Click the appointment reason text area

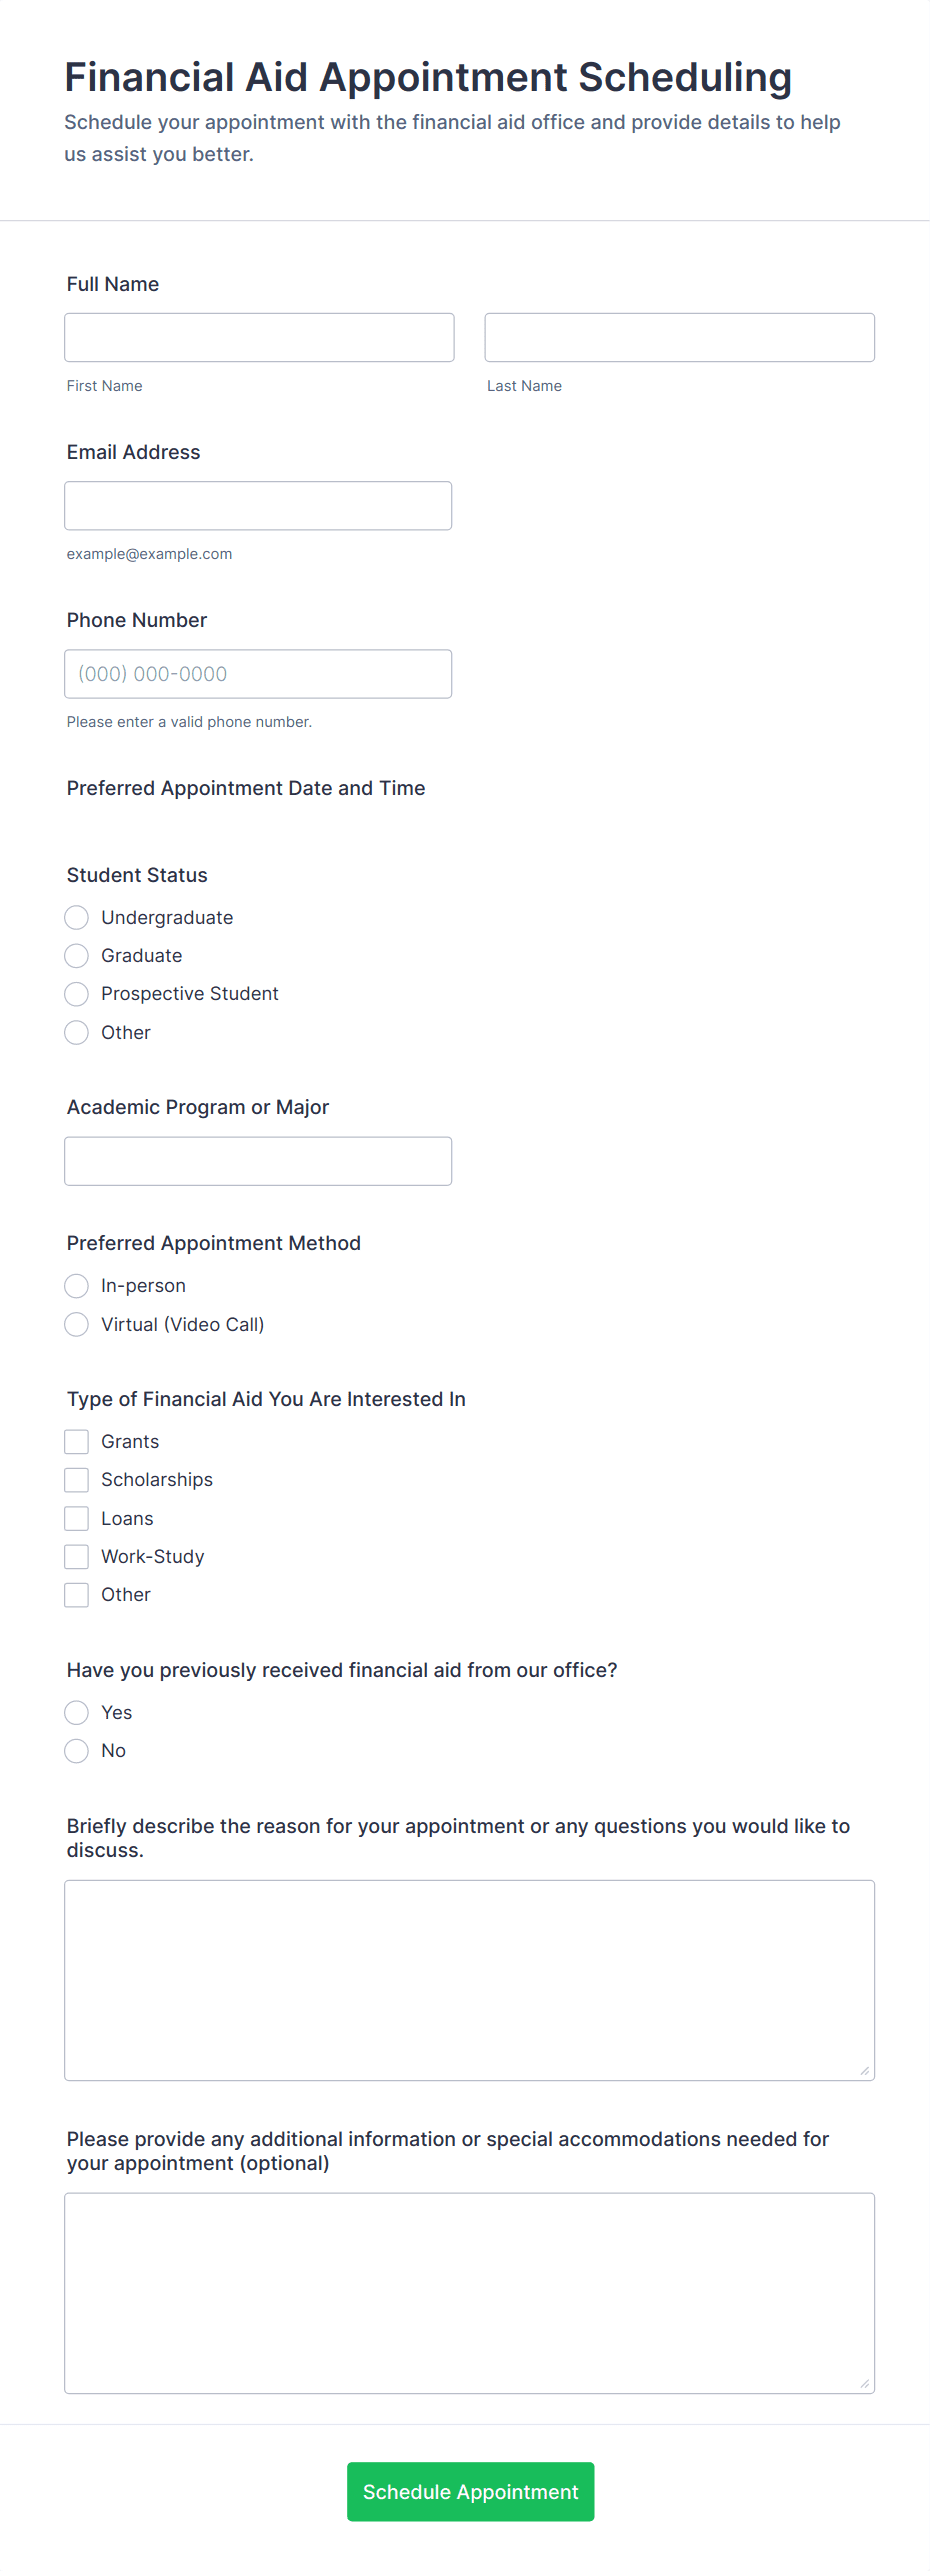[469, 1980]
